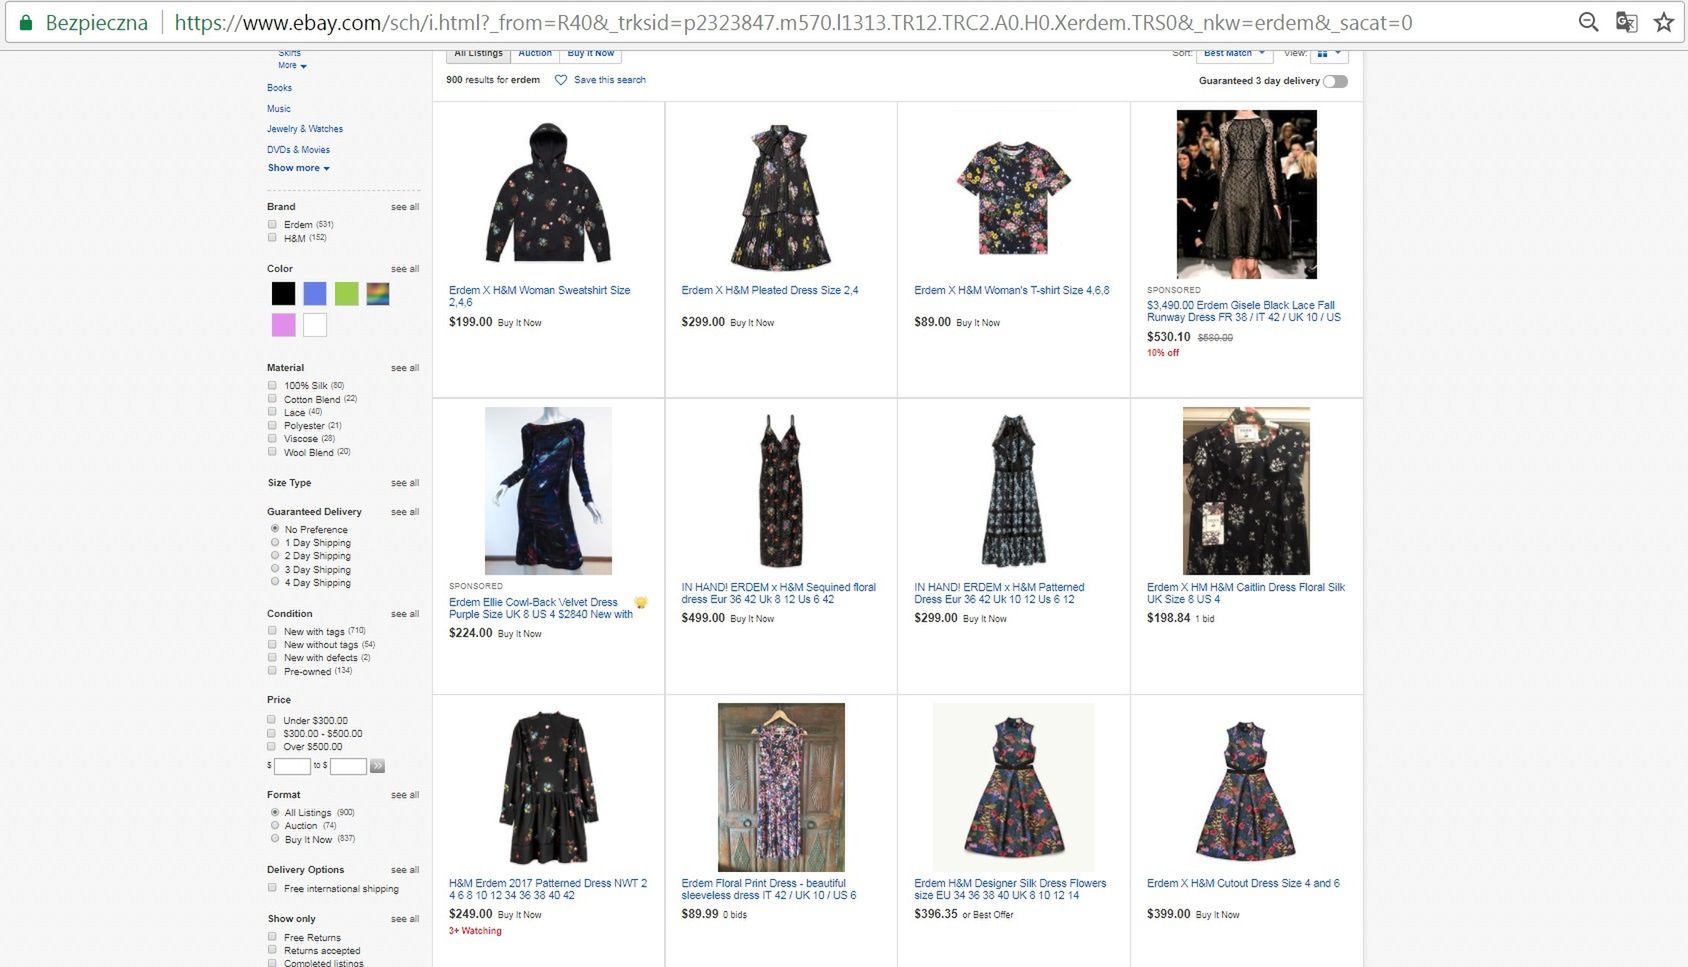Screen dimensions: 1688x967
Task: Click Save this search link
Action: pos(610,80)
